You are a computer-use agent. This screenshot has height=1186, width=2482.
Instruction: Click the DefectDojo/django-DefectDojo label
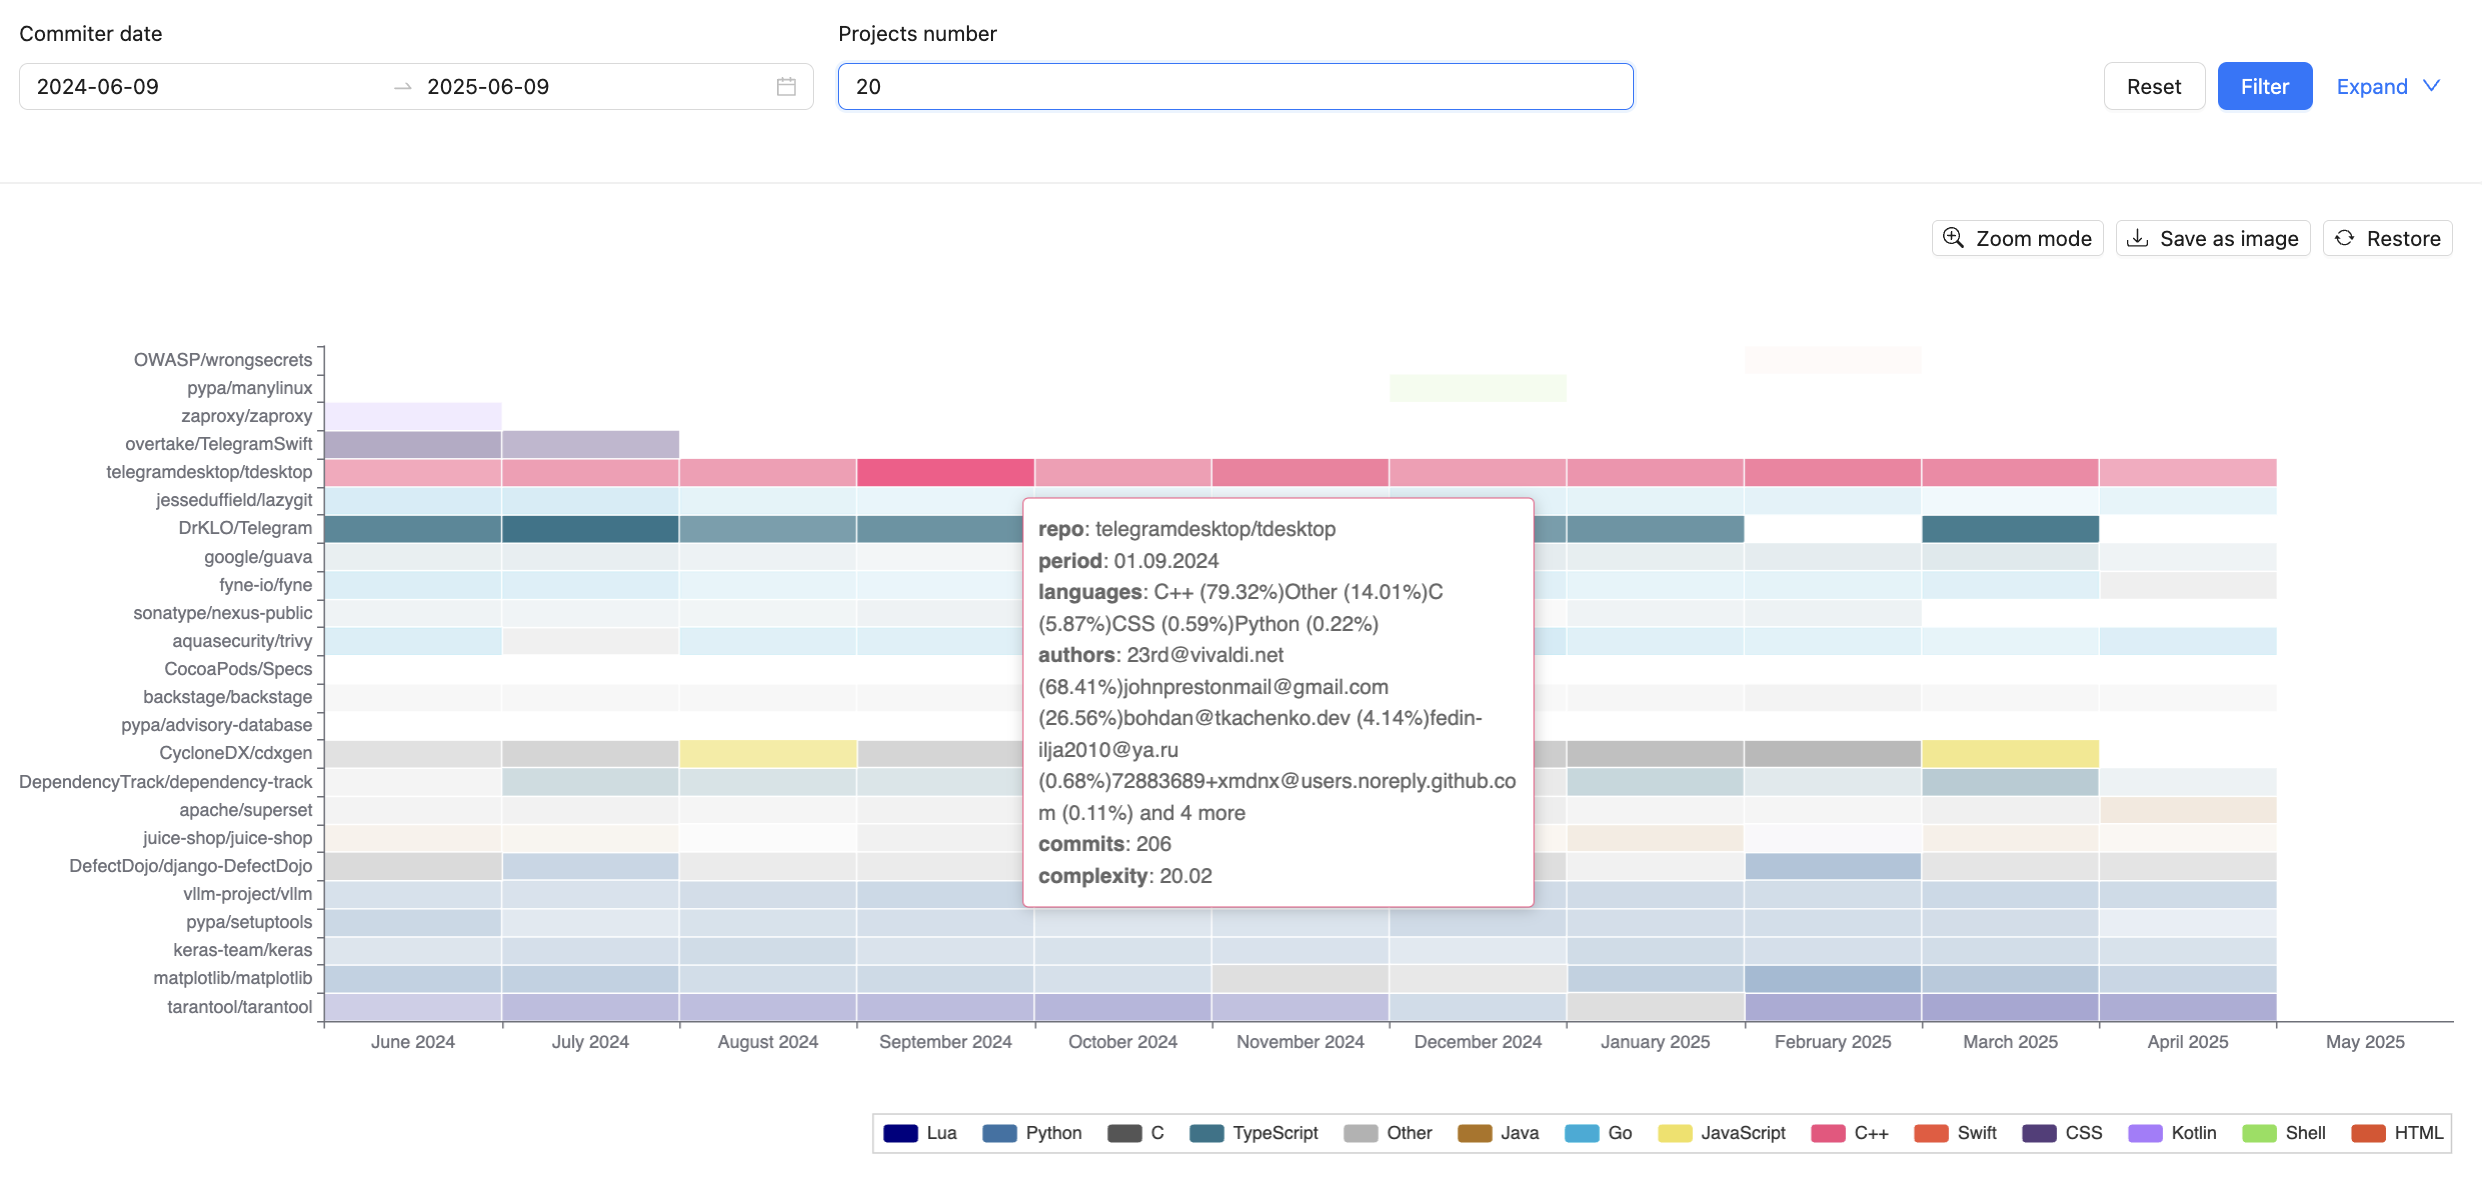tap(191, 866)
